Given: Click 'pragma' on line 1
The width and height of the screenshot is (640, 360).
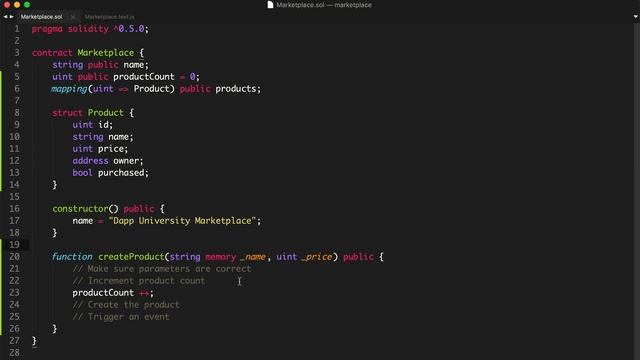Looking at the screenshot, I should pyautogui.click(x=47, y=29).
